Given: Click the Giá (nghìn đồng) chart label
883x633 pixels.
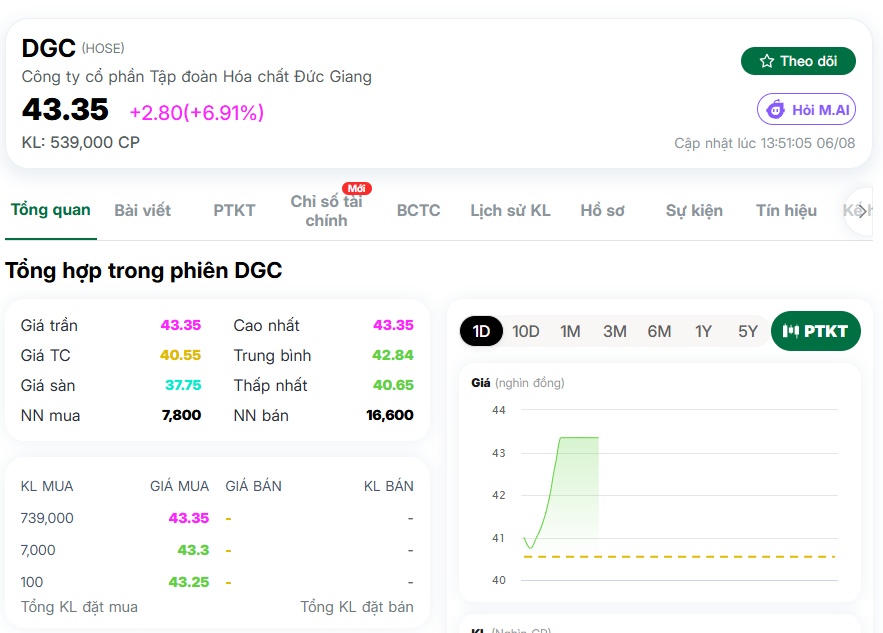Looking at the screenshot, I should tap(518, 383).
